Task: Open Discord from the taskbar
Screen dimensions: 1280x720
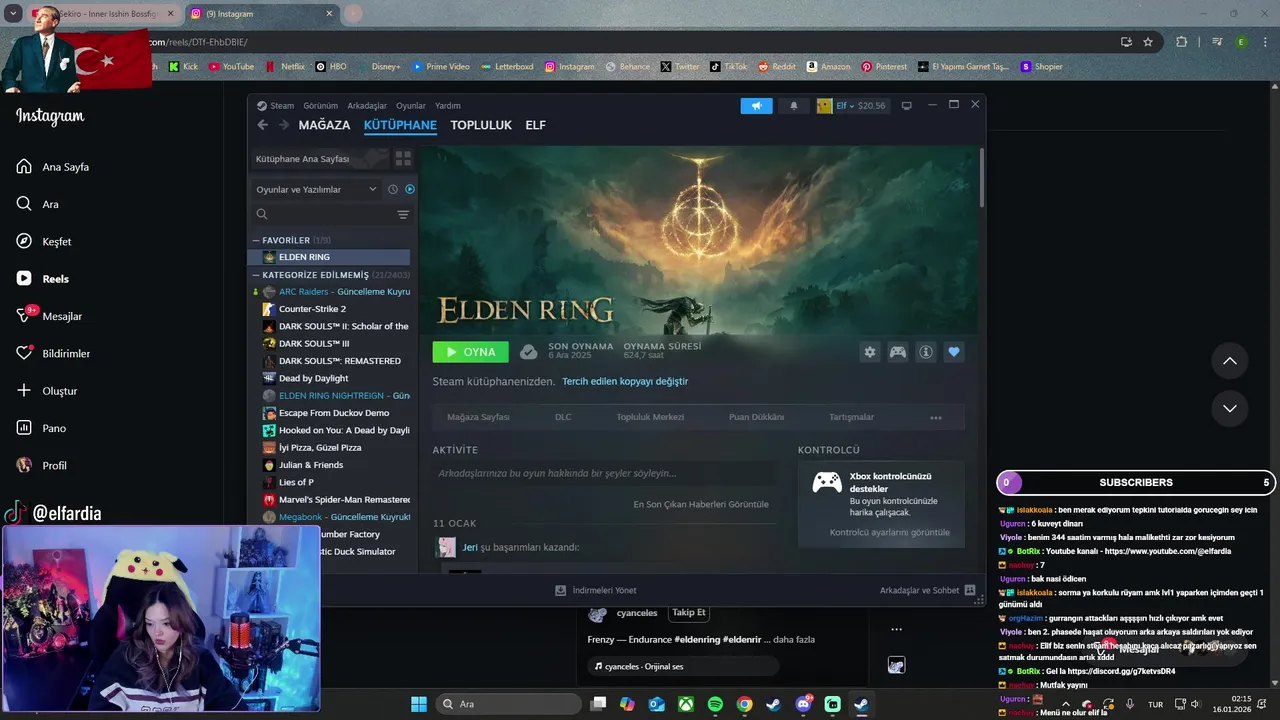Action: (803, 704)
